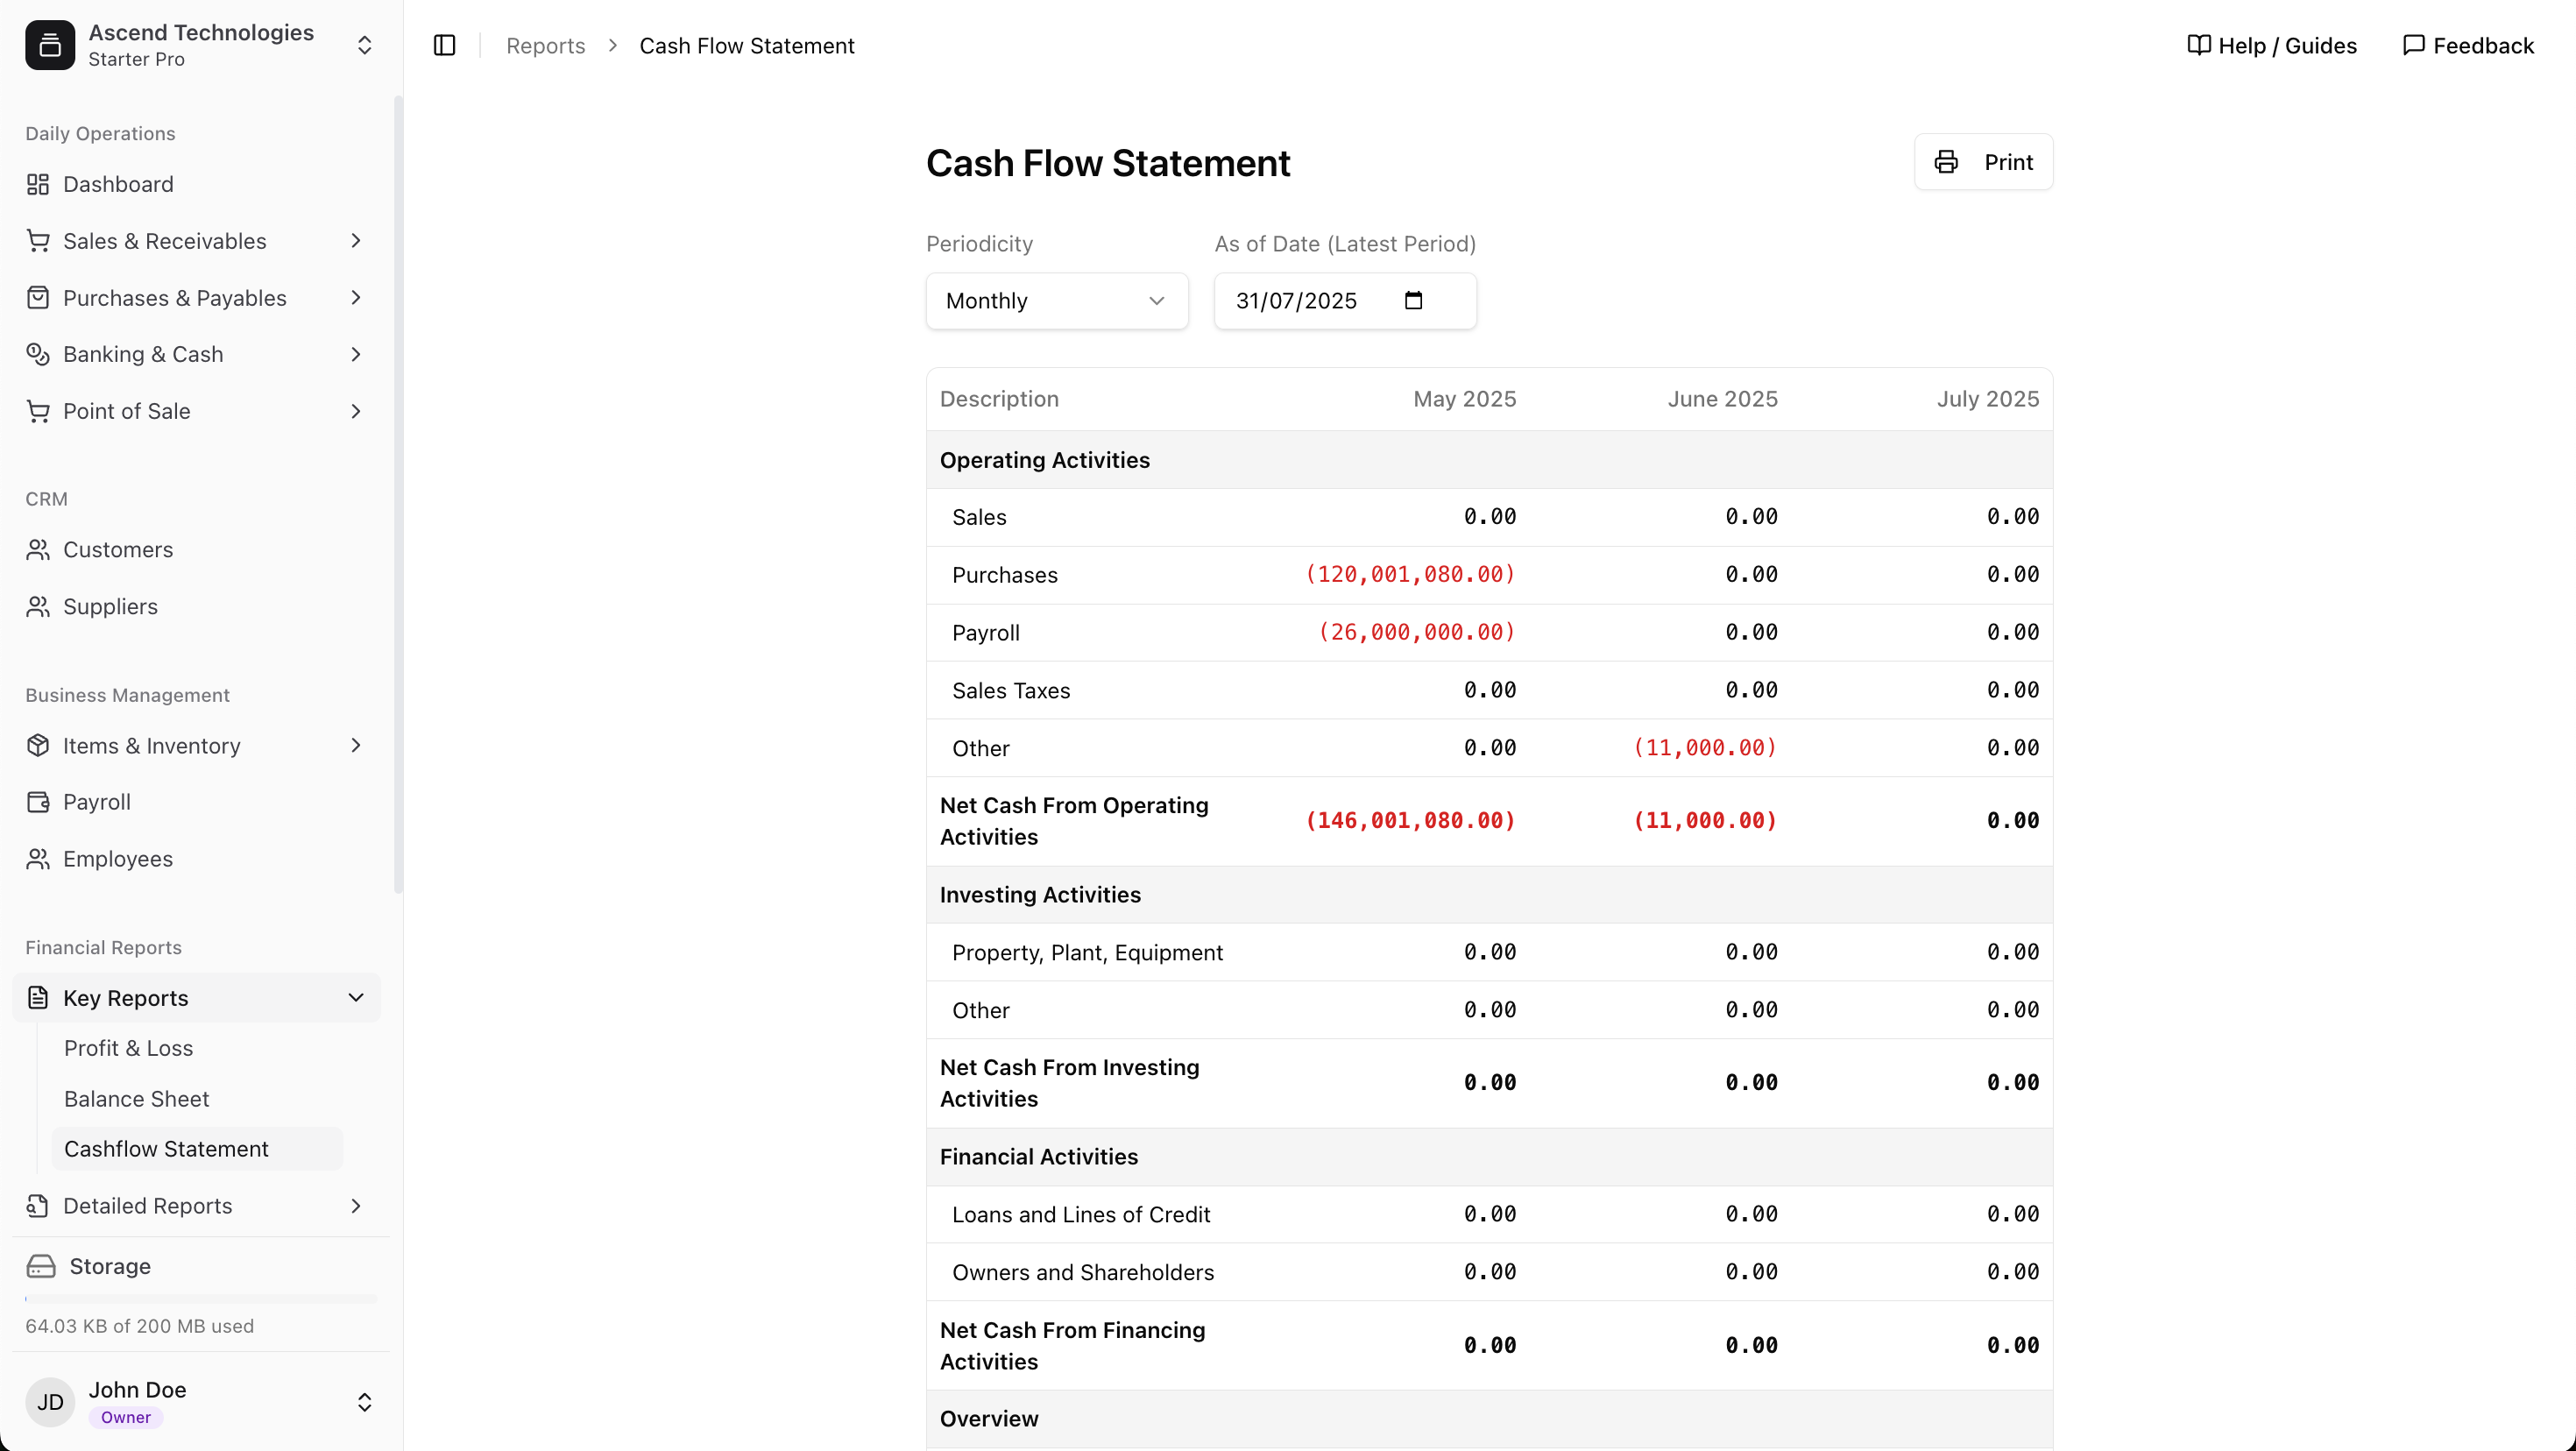Open Customers menu item
The height and width of the screenshot is (1451, 2576).
click(x=197, y=550)
